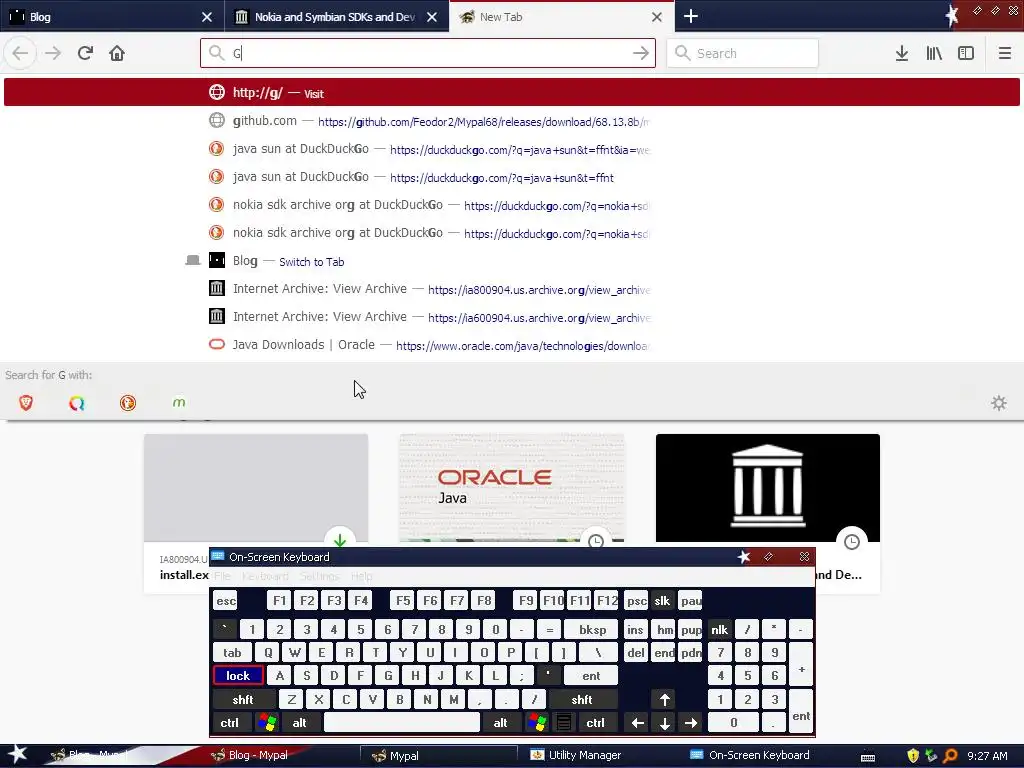The height and width of the screenshot is (768, 1024).
Task: Open search settings gear icon
Action: tap(999, 403)
